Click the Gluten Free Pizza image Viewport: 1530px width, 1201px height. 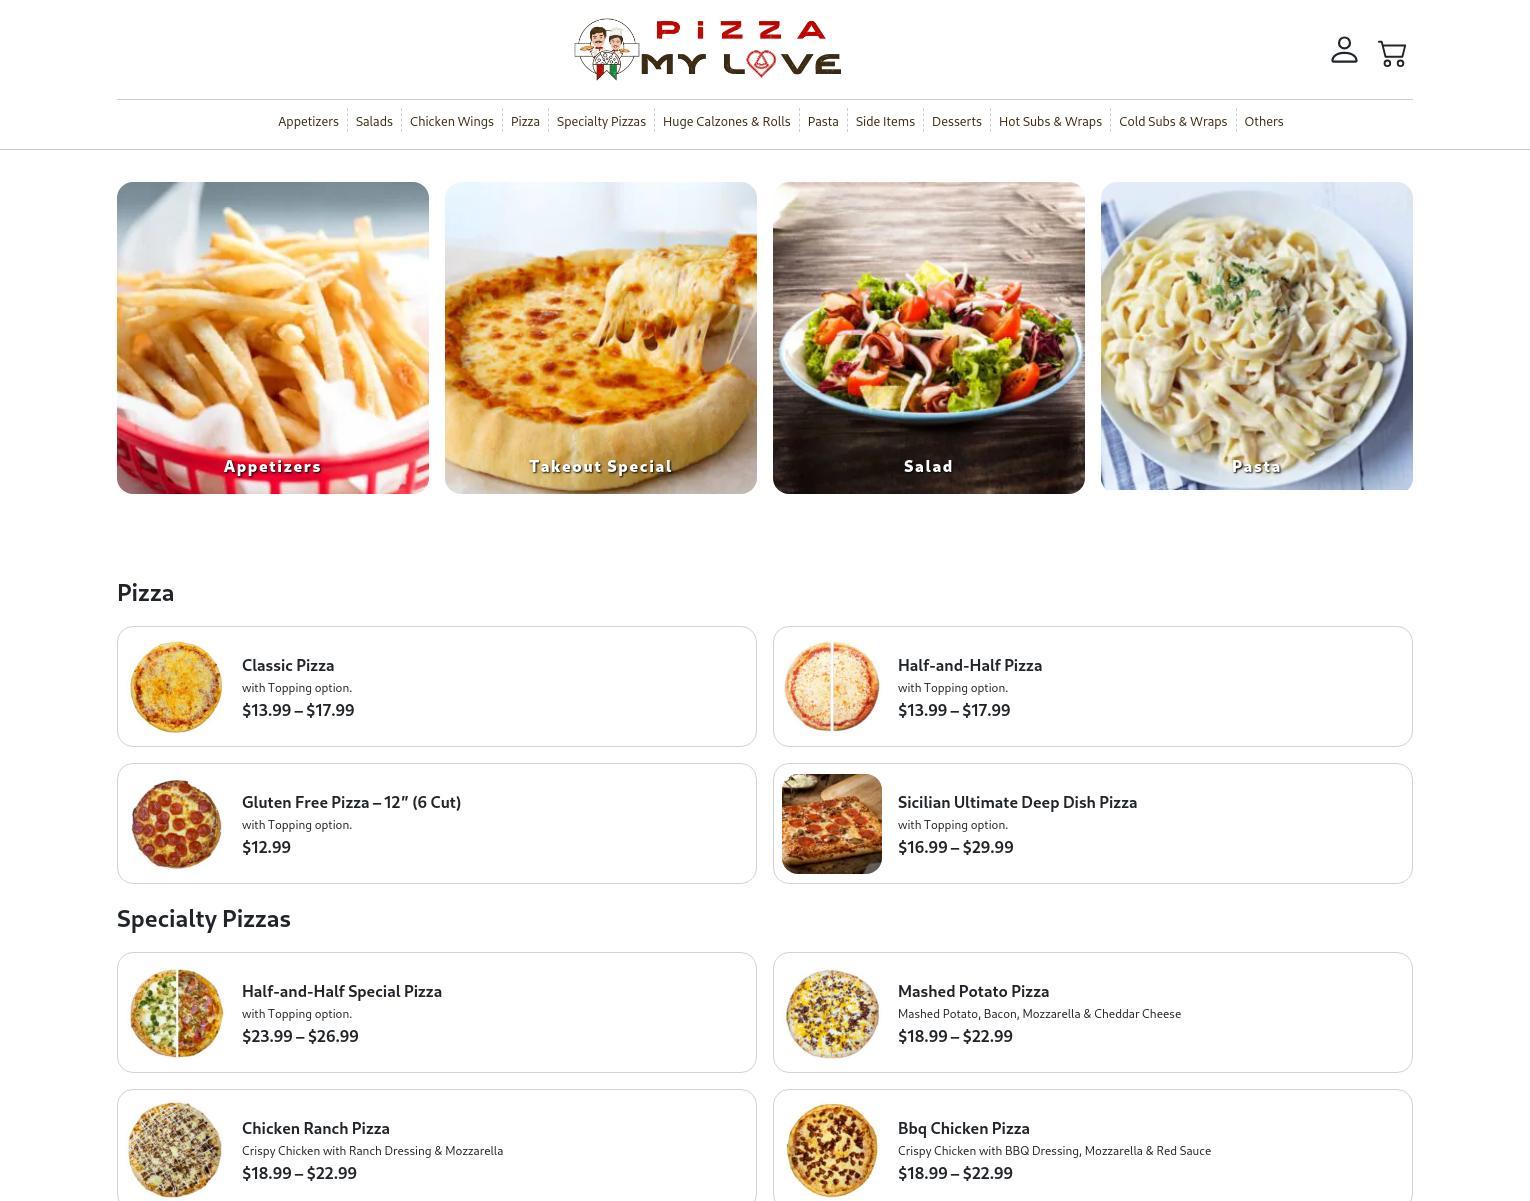click(176, 824)
